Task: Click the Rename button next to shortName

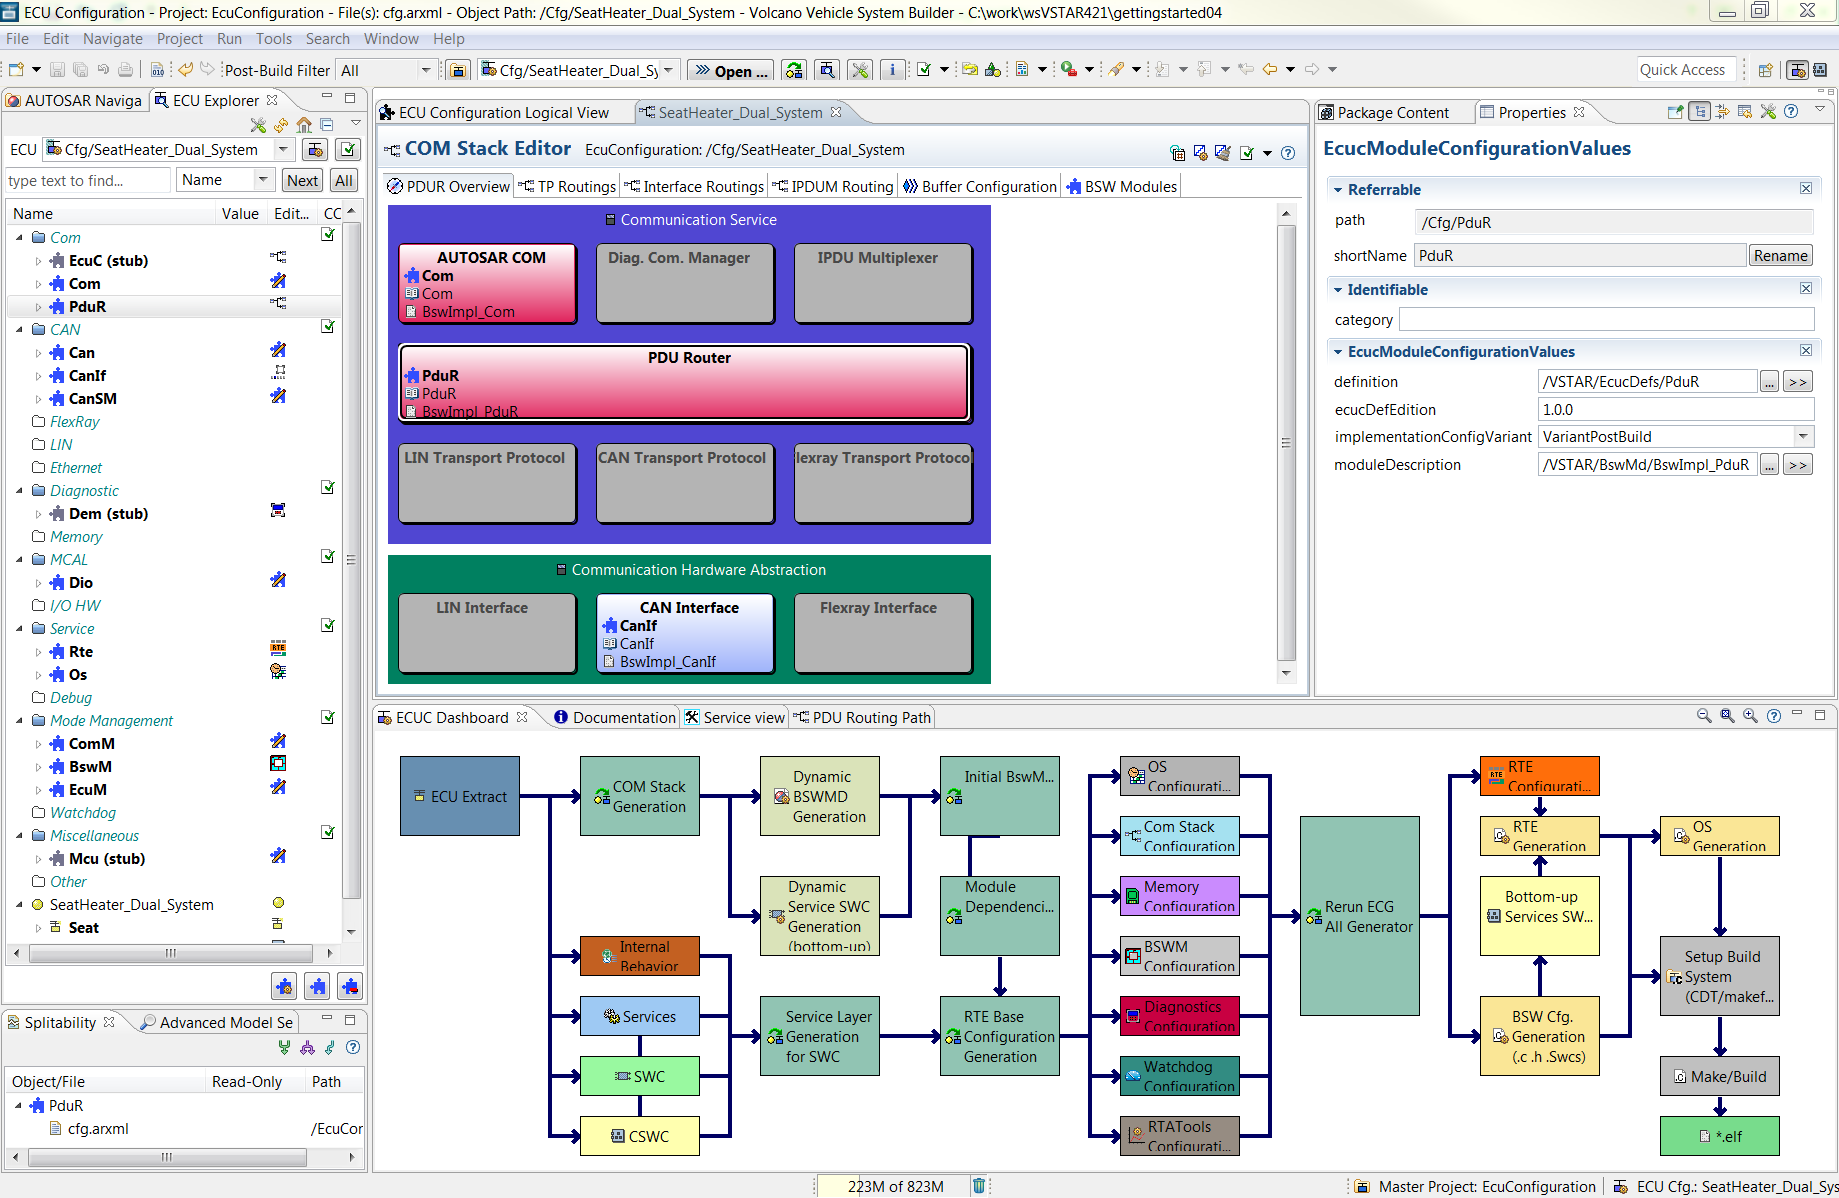Action: 1780,256
